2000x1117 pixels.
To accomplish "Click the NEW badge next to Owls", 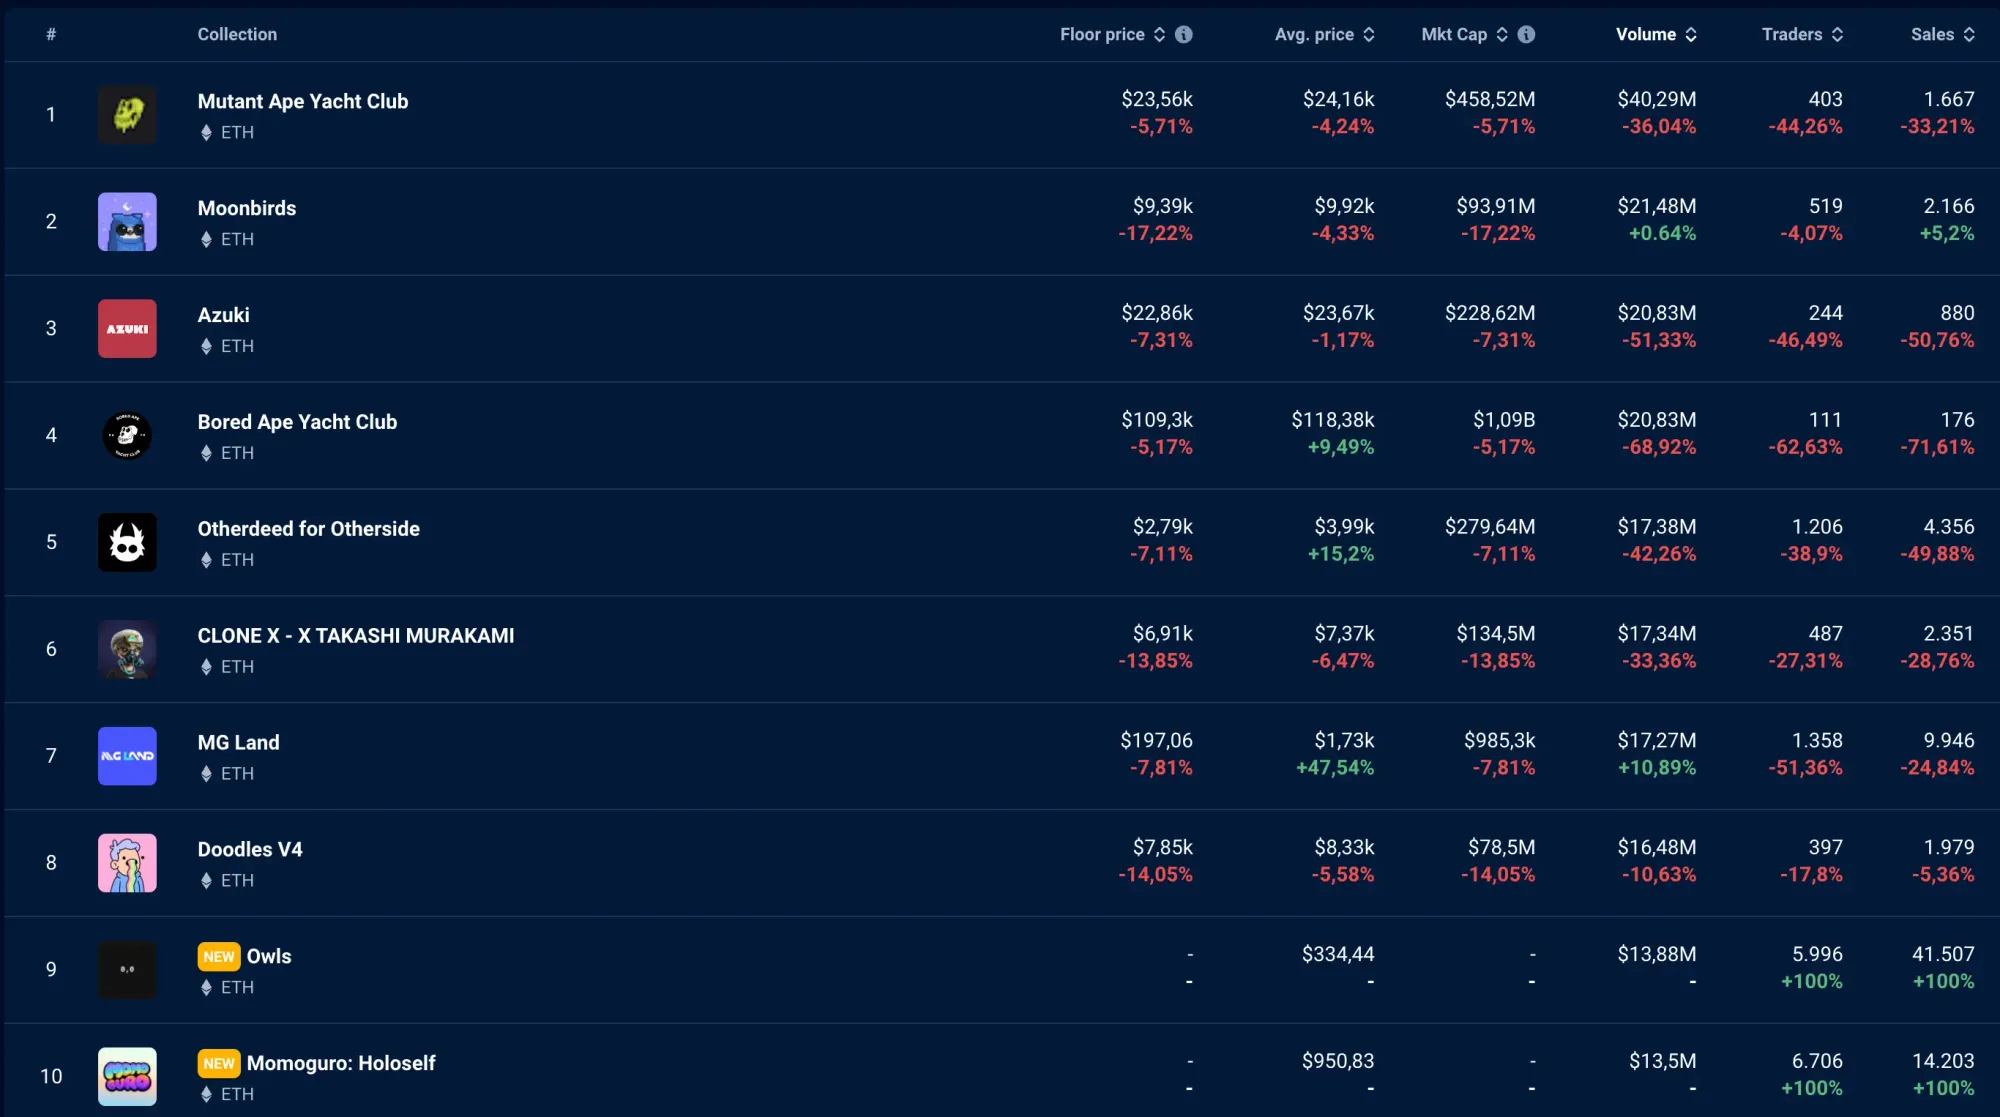I will [x=219, y=957].
